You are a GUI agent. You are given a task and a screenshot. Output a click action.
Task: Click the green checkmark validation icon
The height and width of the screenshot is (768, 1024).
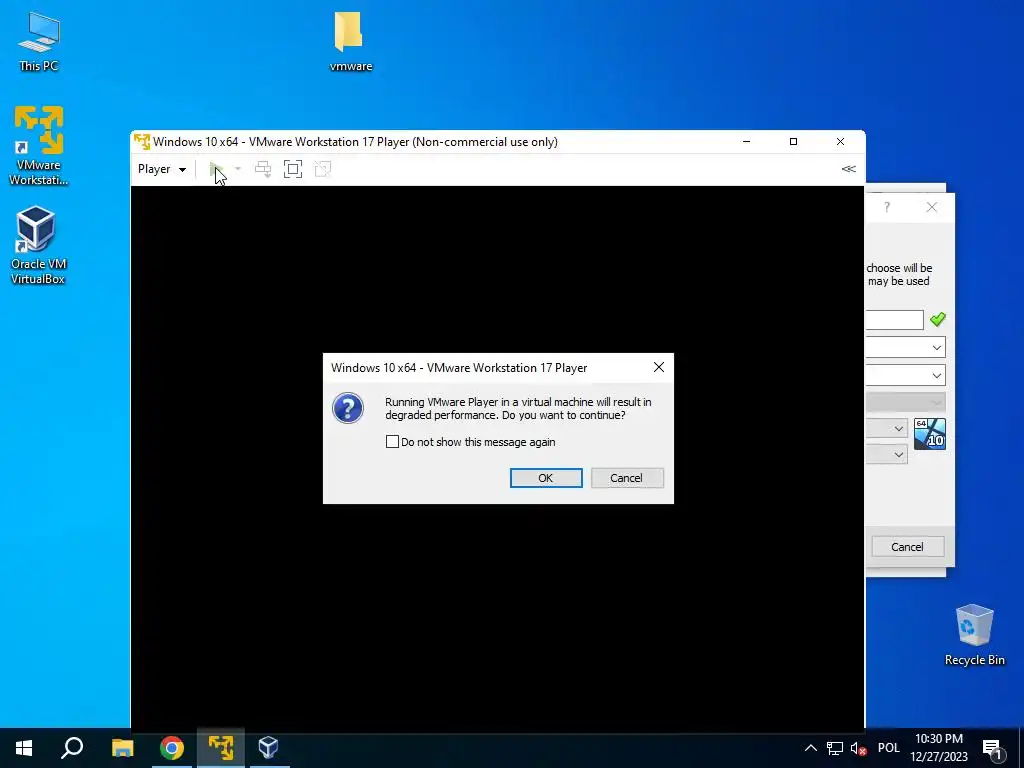(938, 319)
